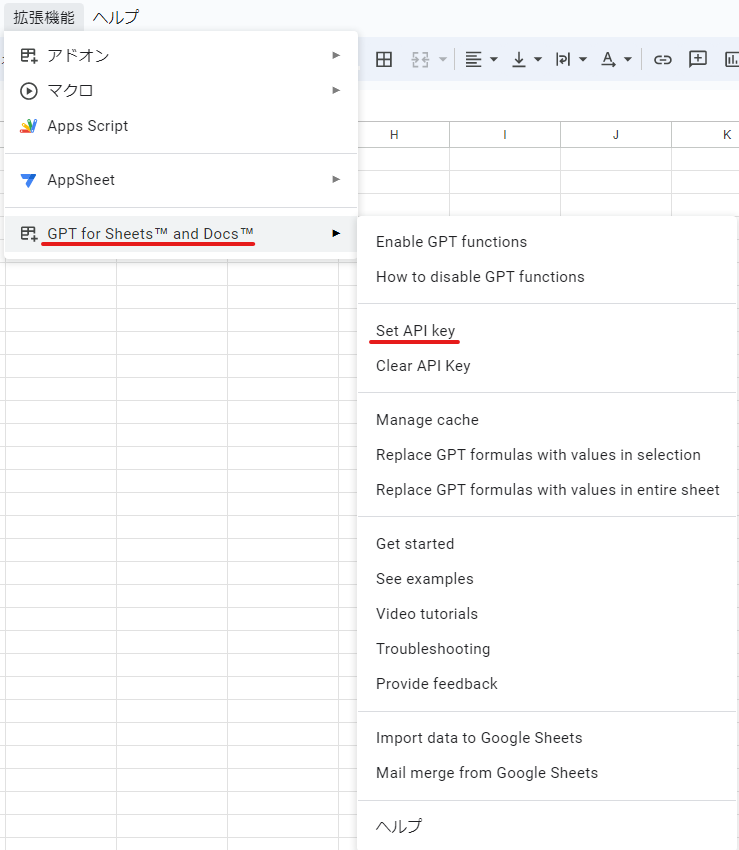Screen dimensions: 739x850
Task: Expand the マクロ submenu arrow
Action: tap(336, 91)
